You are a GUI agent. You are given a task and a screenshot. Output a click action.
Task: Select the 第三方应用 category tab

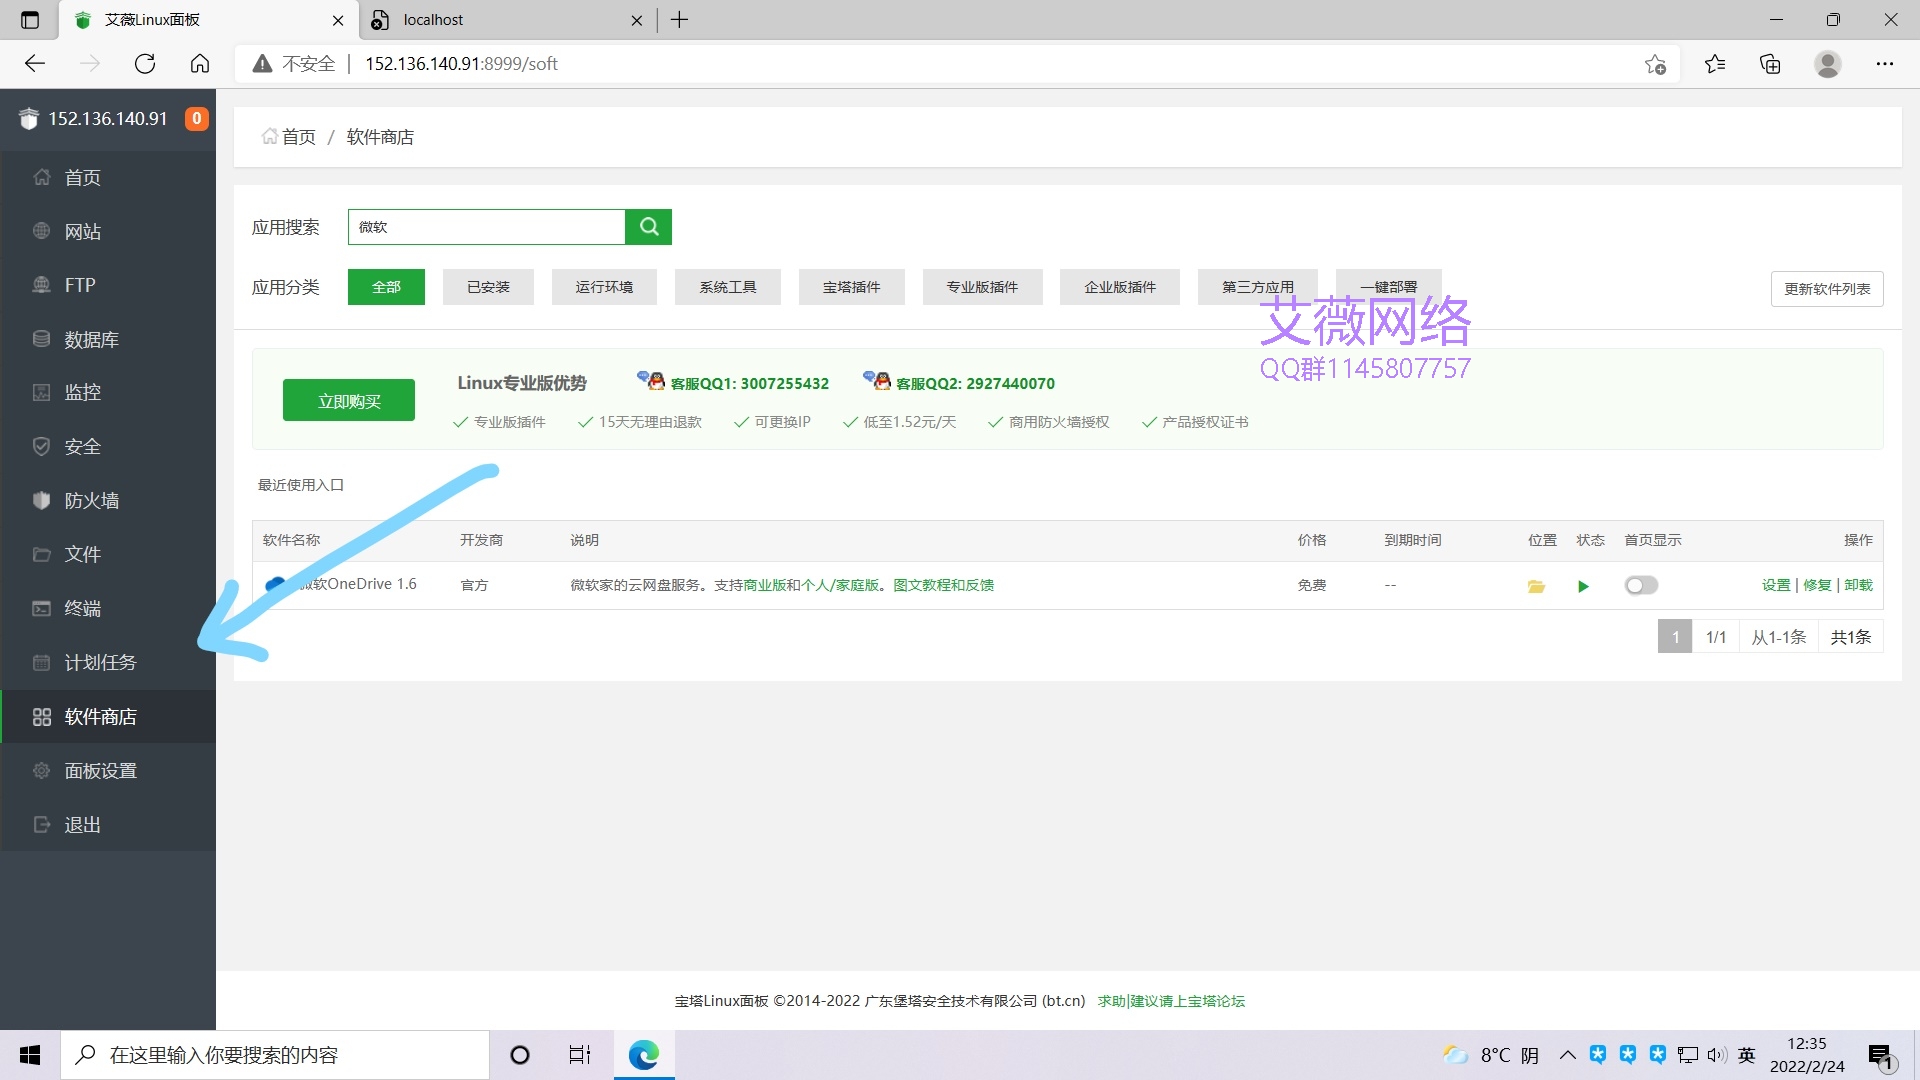click(1258, 287)
